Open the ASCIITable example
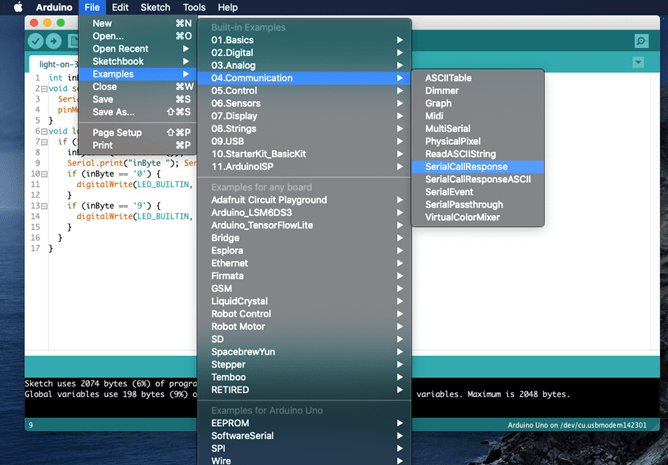Image resolution: width=668 pixels, height=465 pixels. click(478, 78)
